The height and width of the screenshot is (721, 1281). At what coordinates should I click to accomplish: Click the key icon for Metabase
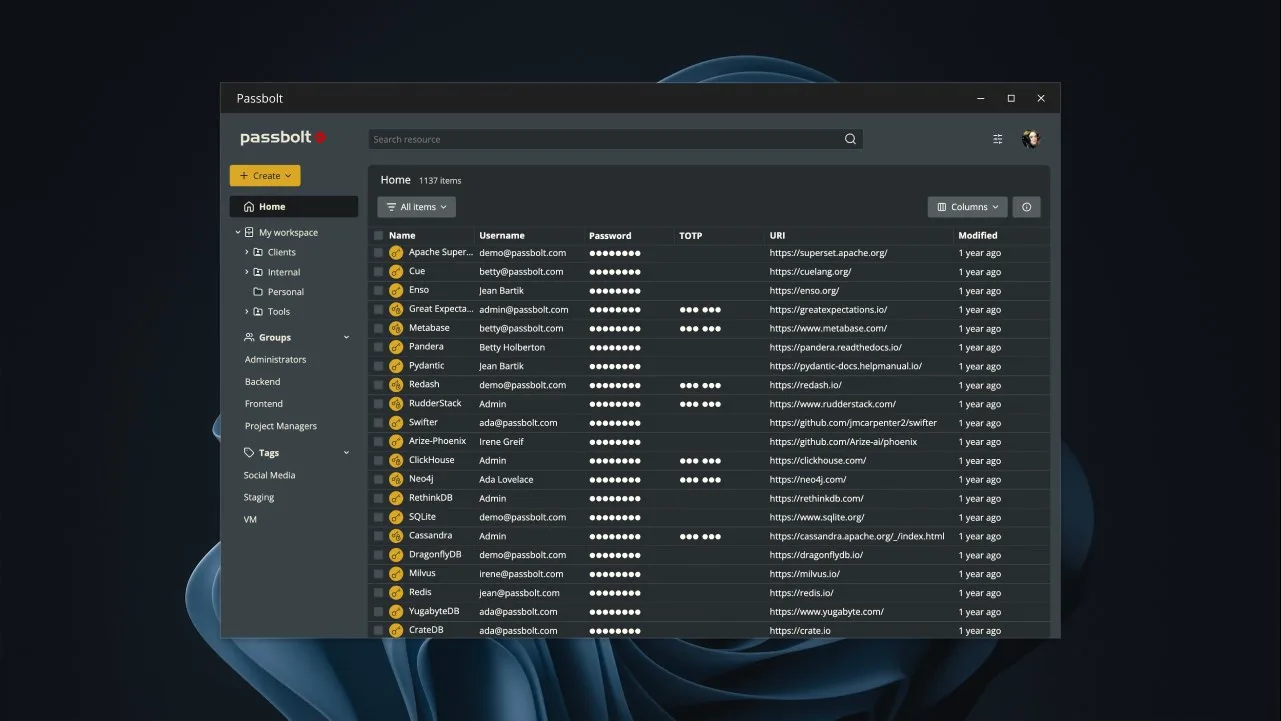(x=396, y=328)
